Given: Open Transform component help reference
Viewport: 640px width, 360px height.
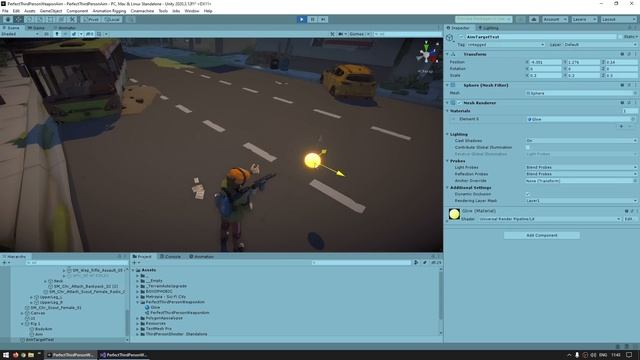Looking at the screenshot, I should click(622, 54).
